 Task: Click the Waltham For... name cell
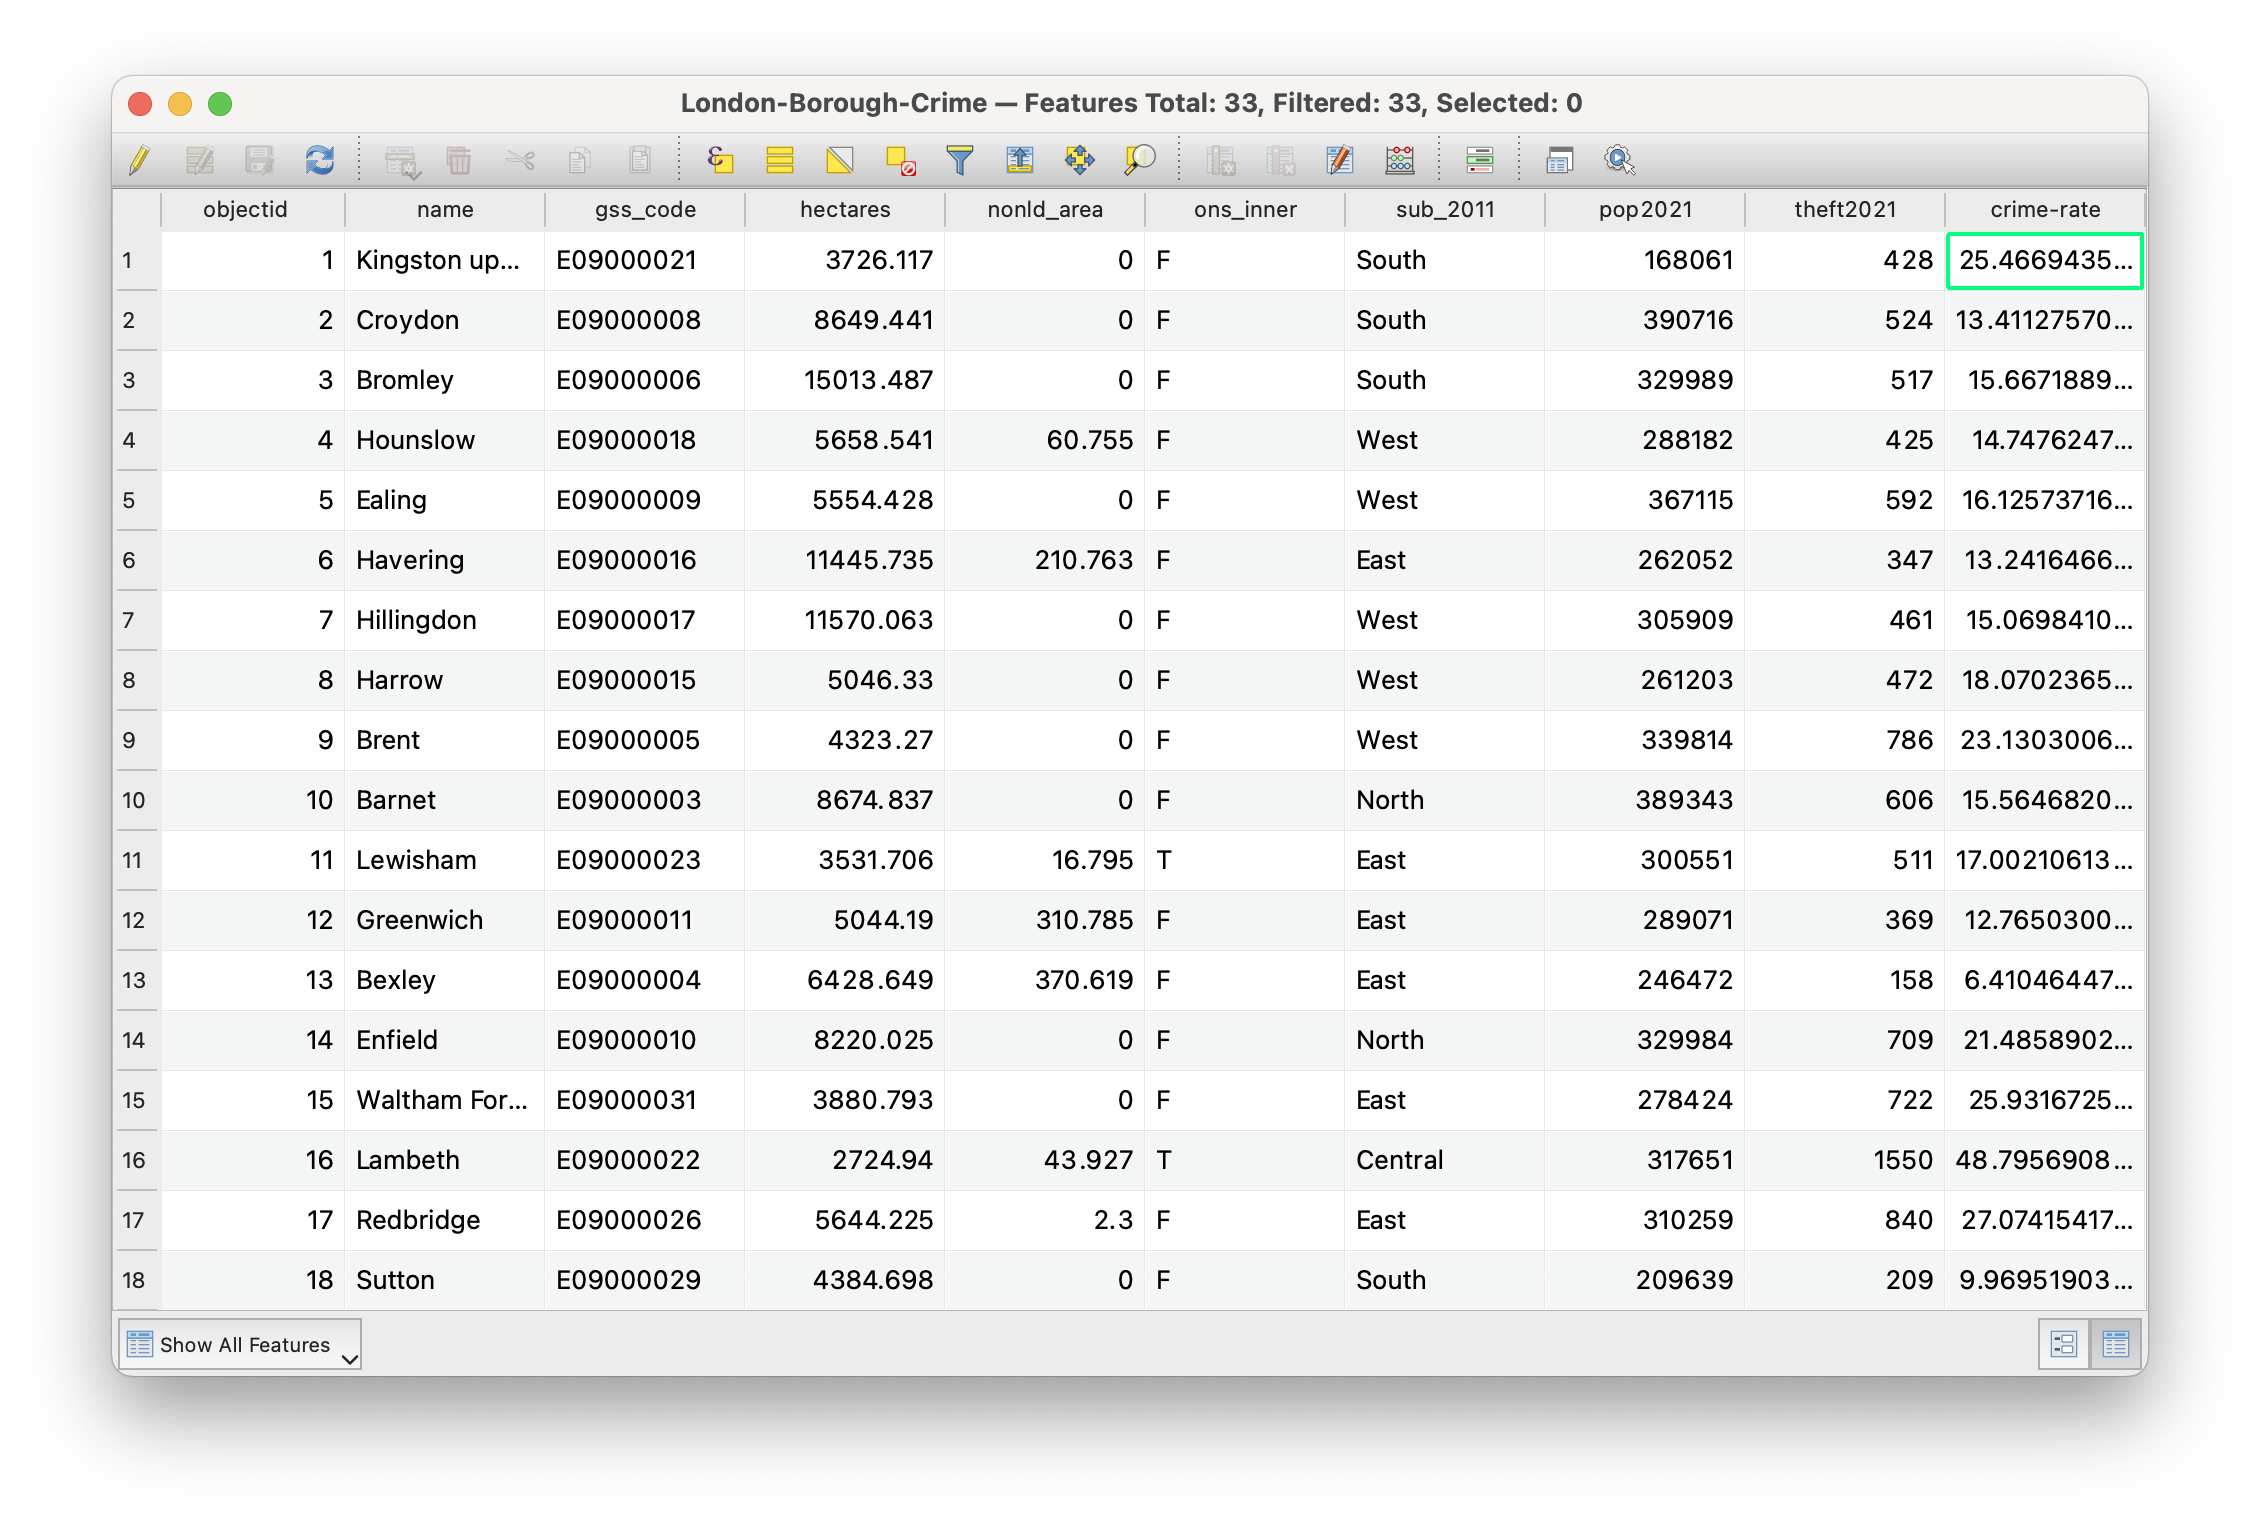445,1101
